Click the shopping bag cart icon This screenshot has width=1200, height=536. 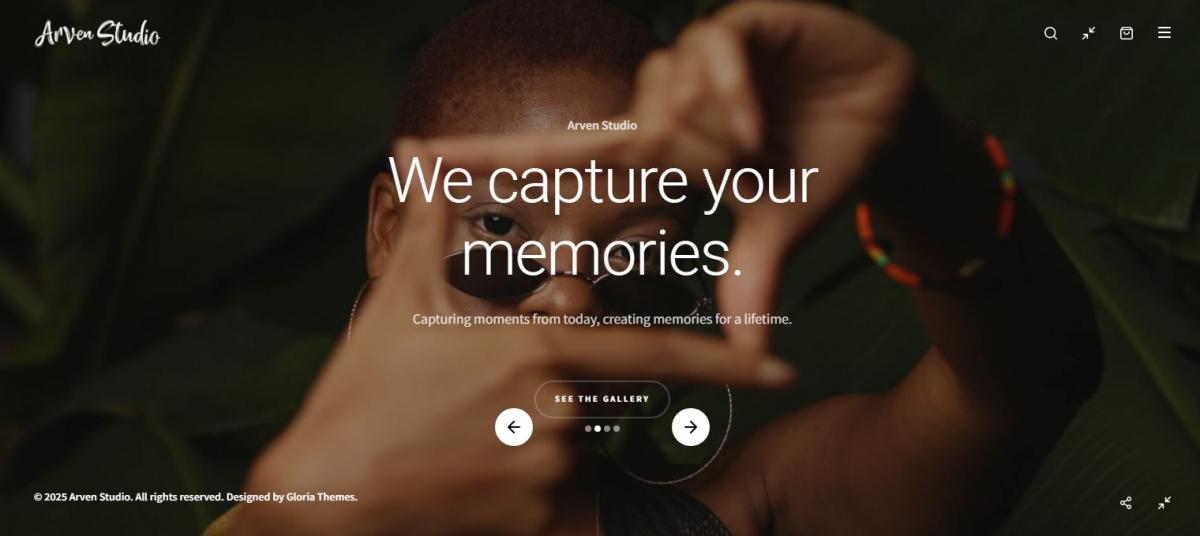click(x=1126, y=33)
